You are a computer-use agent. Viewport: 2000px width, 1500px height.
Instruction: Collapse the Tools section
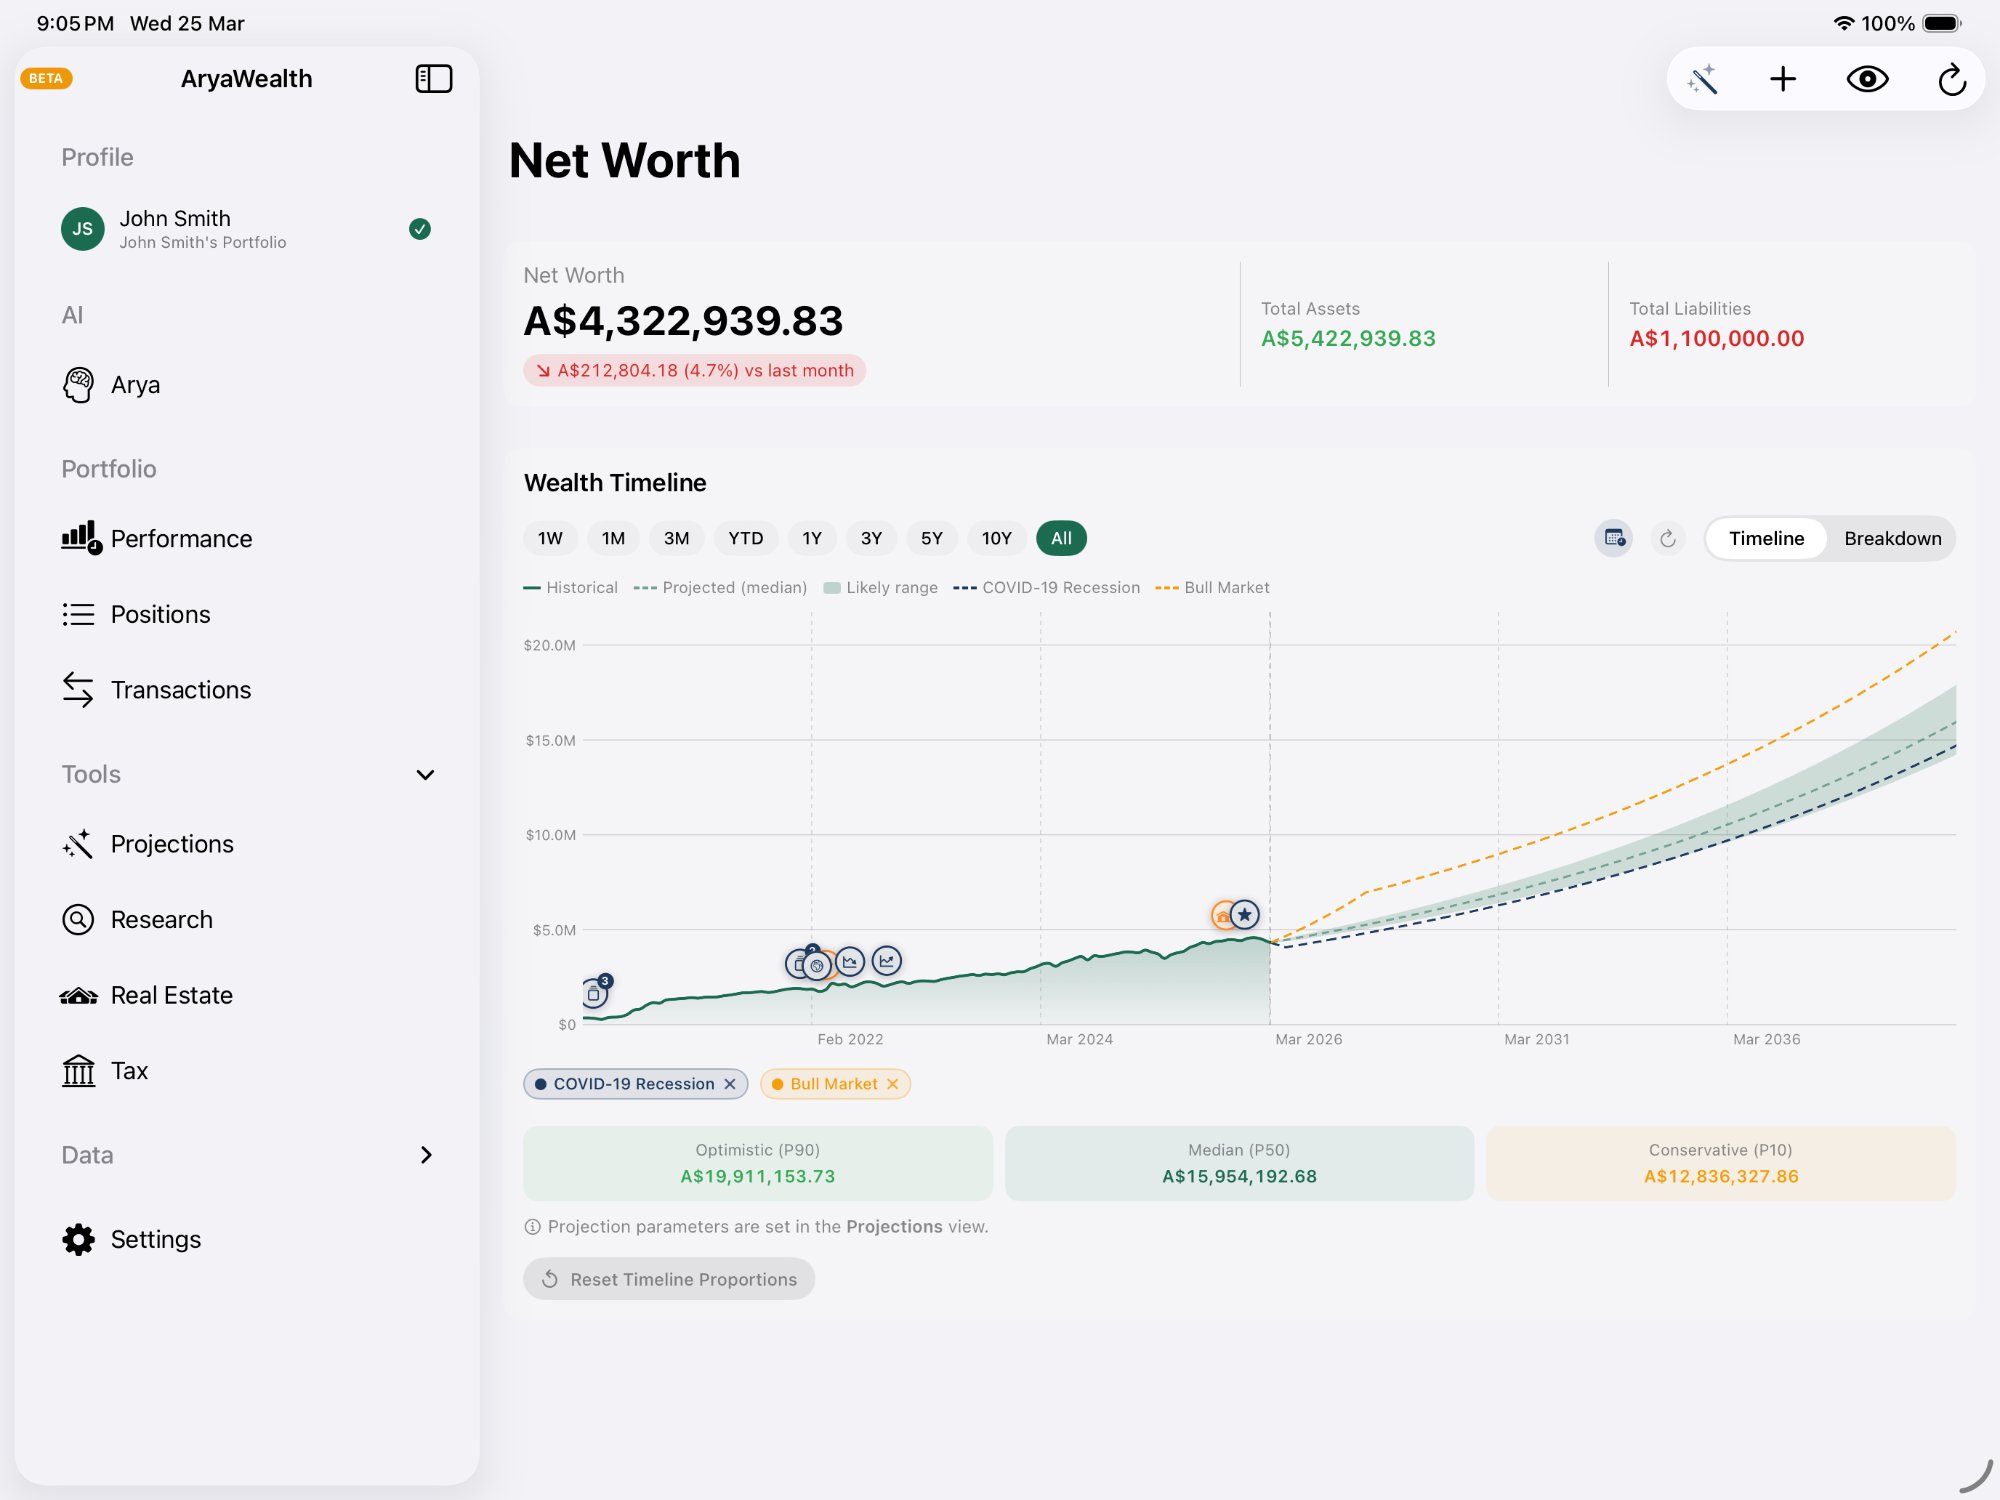pyautogui.click(x=425, y=774)
